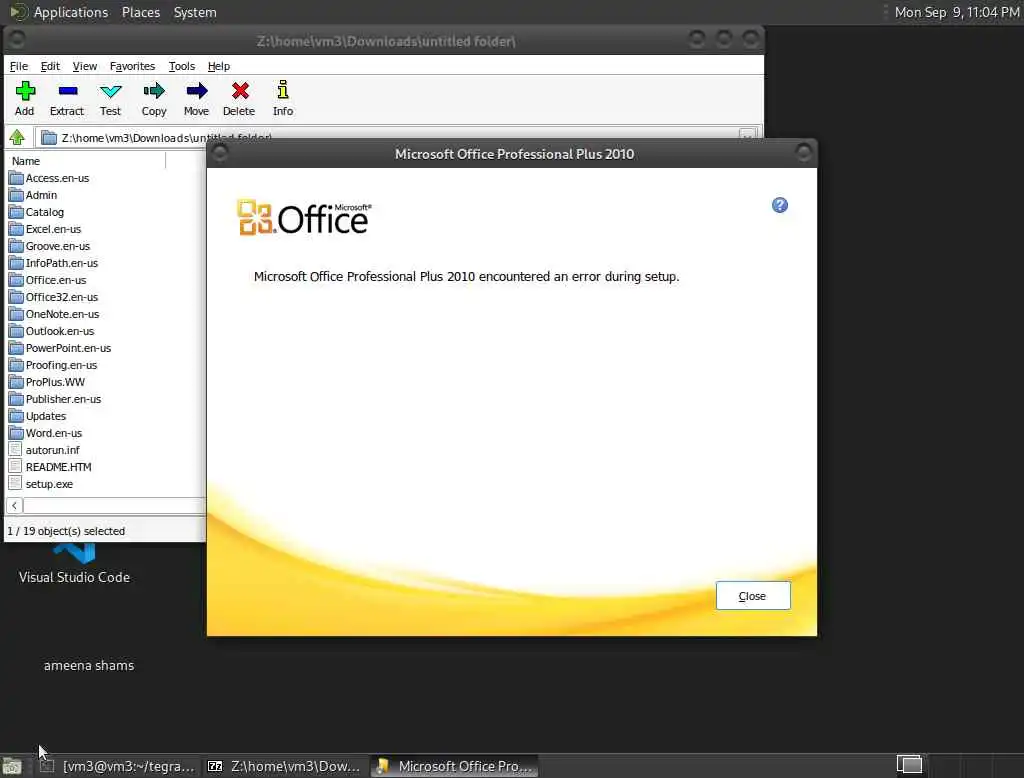Open the Favorites menu
Viewport: 1024px width, 778px height.
pos(132,66)
